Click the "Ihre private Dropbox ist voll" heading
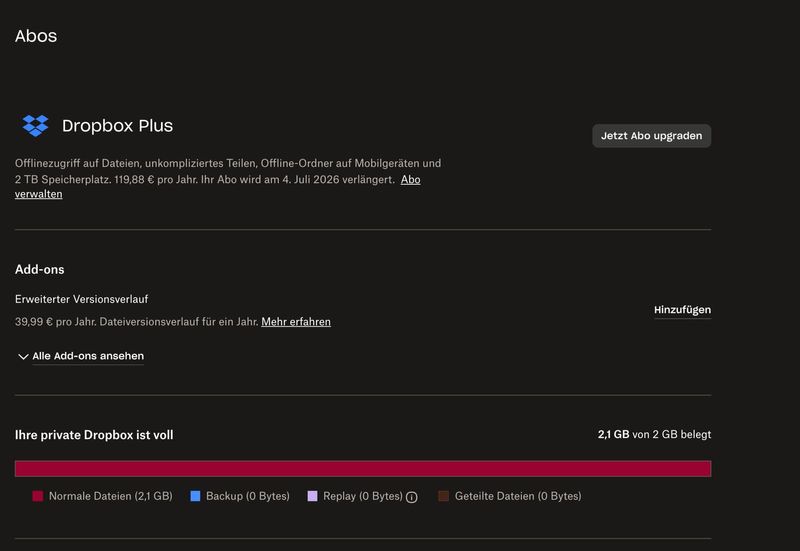The image size is (800, 551). 94,435
